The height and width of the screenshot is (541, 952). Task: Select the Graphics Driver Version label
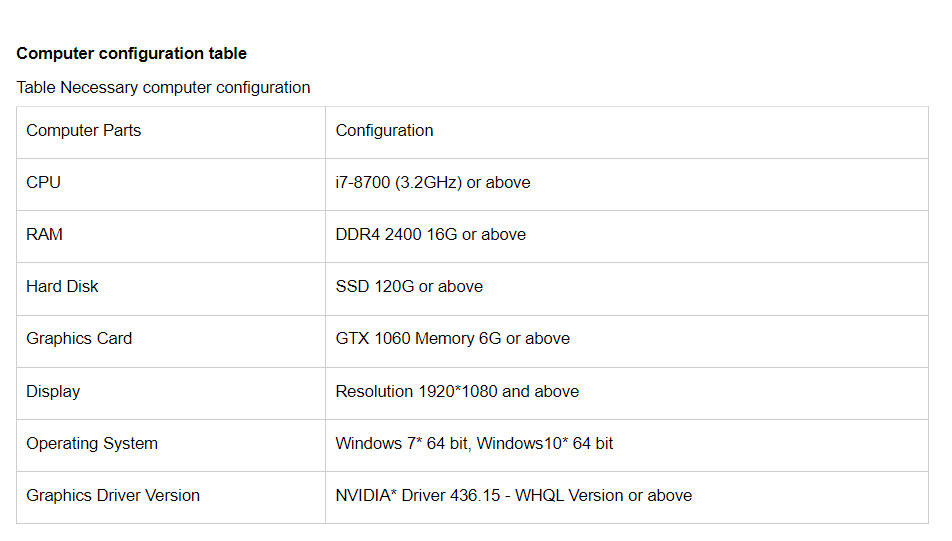click(x=113, y=495)
